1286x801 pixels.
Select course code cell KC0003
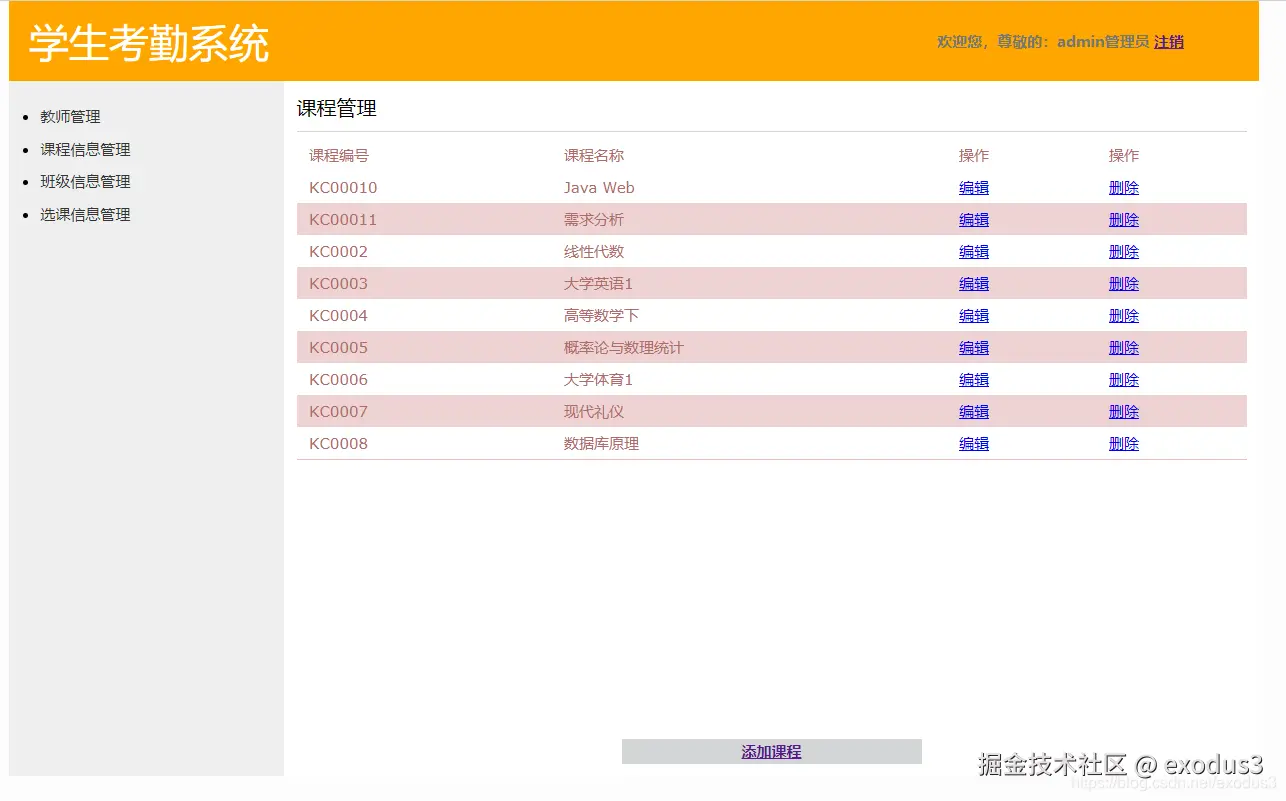coord(338,284)
